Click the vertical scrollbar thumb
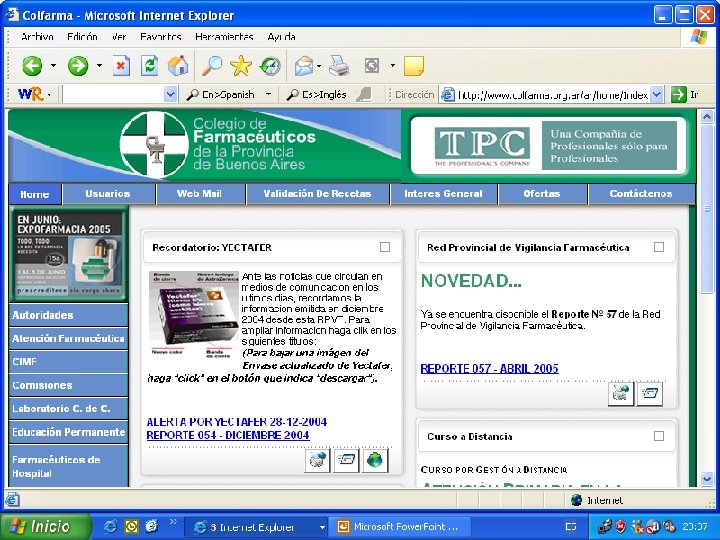Image resolution: width=720 pixels, height=540 pixels. pos(707,209)
